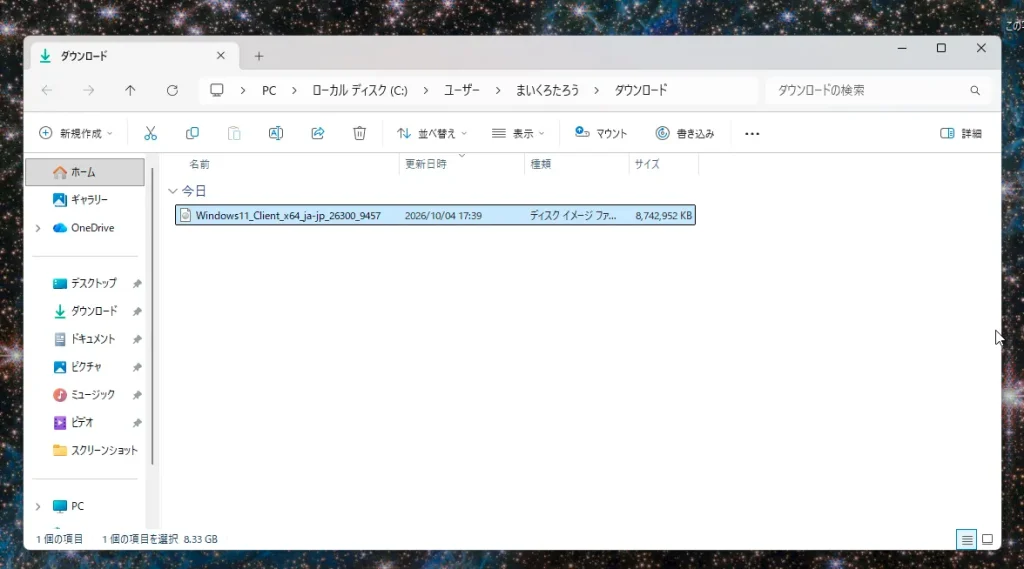Screen dimensions: 1024x569
Task: Switch to large thumbnails view icon
Action: click(987, 539)
